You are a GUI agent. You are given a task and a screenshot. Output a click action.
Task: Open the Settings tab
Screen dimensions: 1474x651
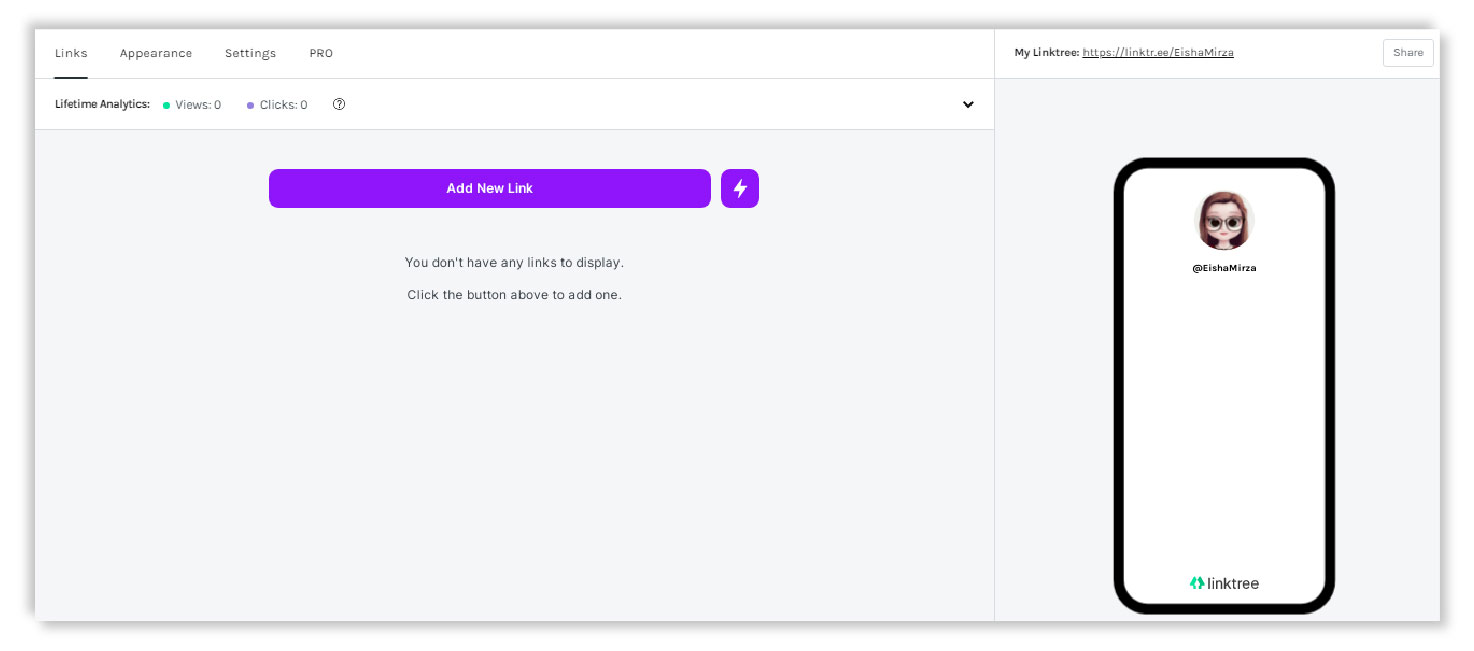pyautogui.click(x=250, y=53)
